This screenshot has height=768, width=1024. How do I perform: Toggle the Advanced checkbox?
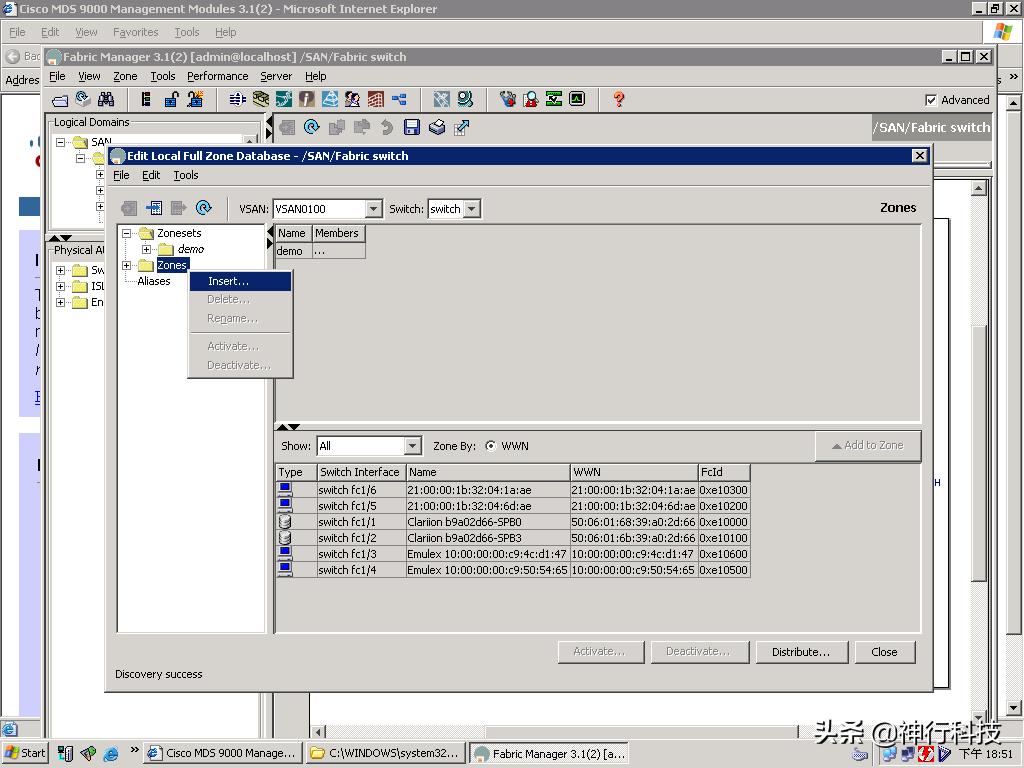pyautogui.click(x=931, y=100)
